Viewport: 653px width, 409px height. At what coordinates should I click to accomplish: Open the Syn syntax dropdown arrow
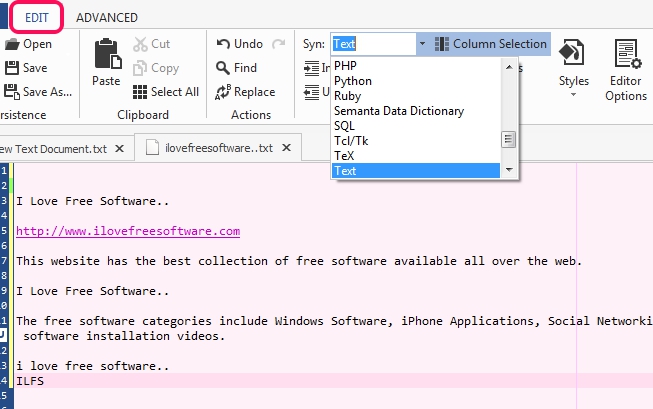(x=422, y=44)
